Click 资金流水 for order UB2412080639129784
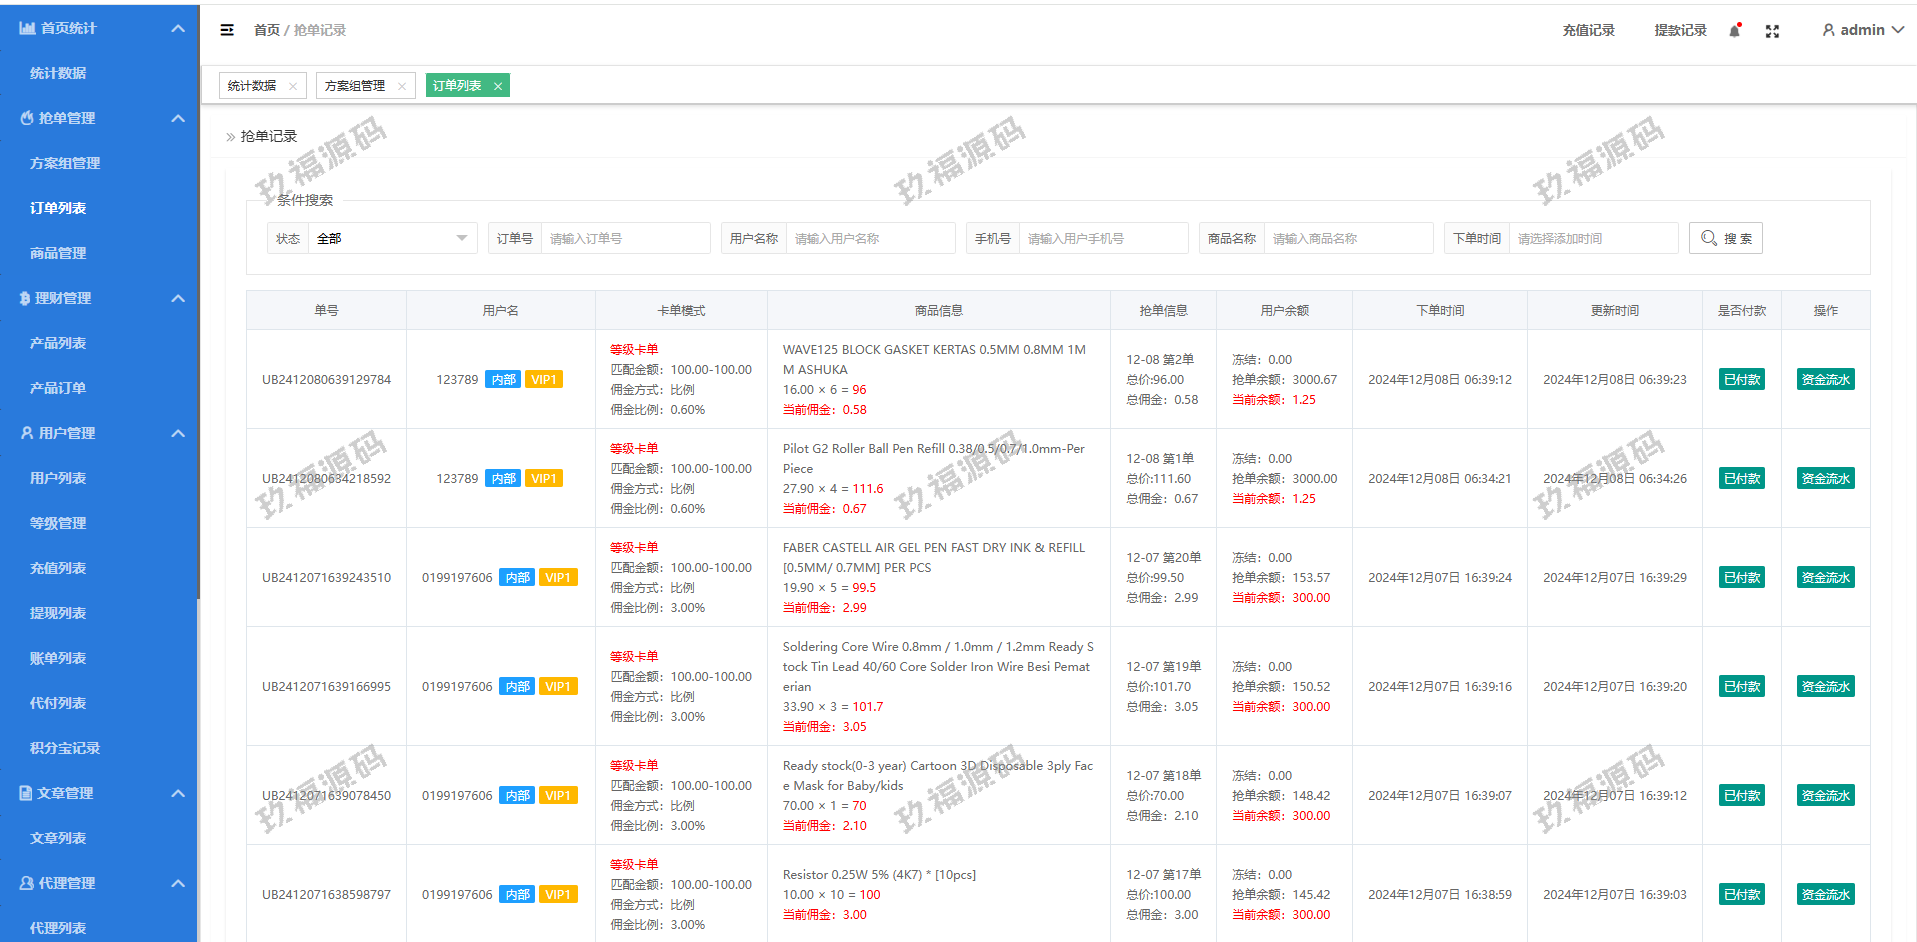Image resolution: width=1917 pixels, height=942 pixels. [1825, 380]
